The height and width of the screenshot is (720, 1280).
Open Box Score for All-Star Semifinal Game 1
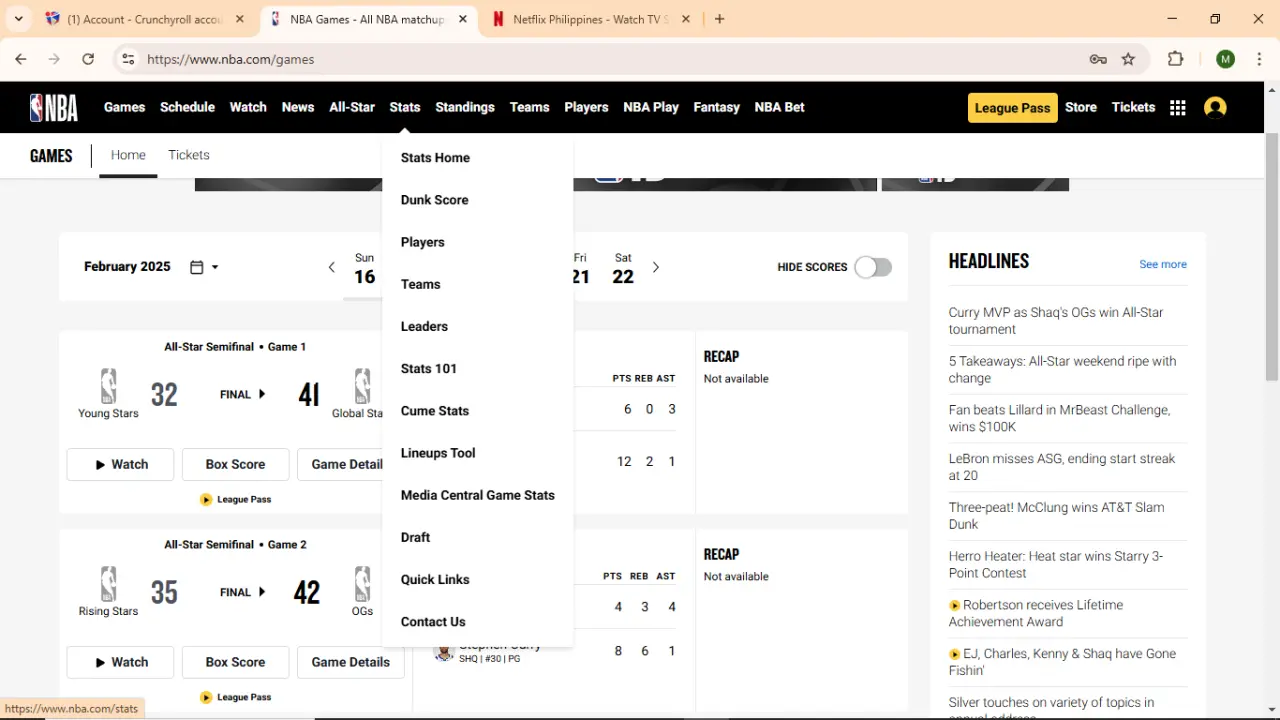(x=235, y=464)
